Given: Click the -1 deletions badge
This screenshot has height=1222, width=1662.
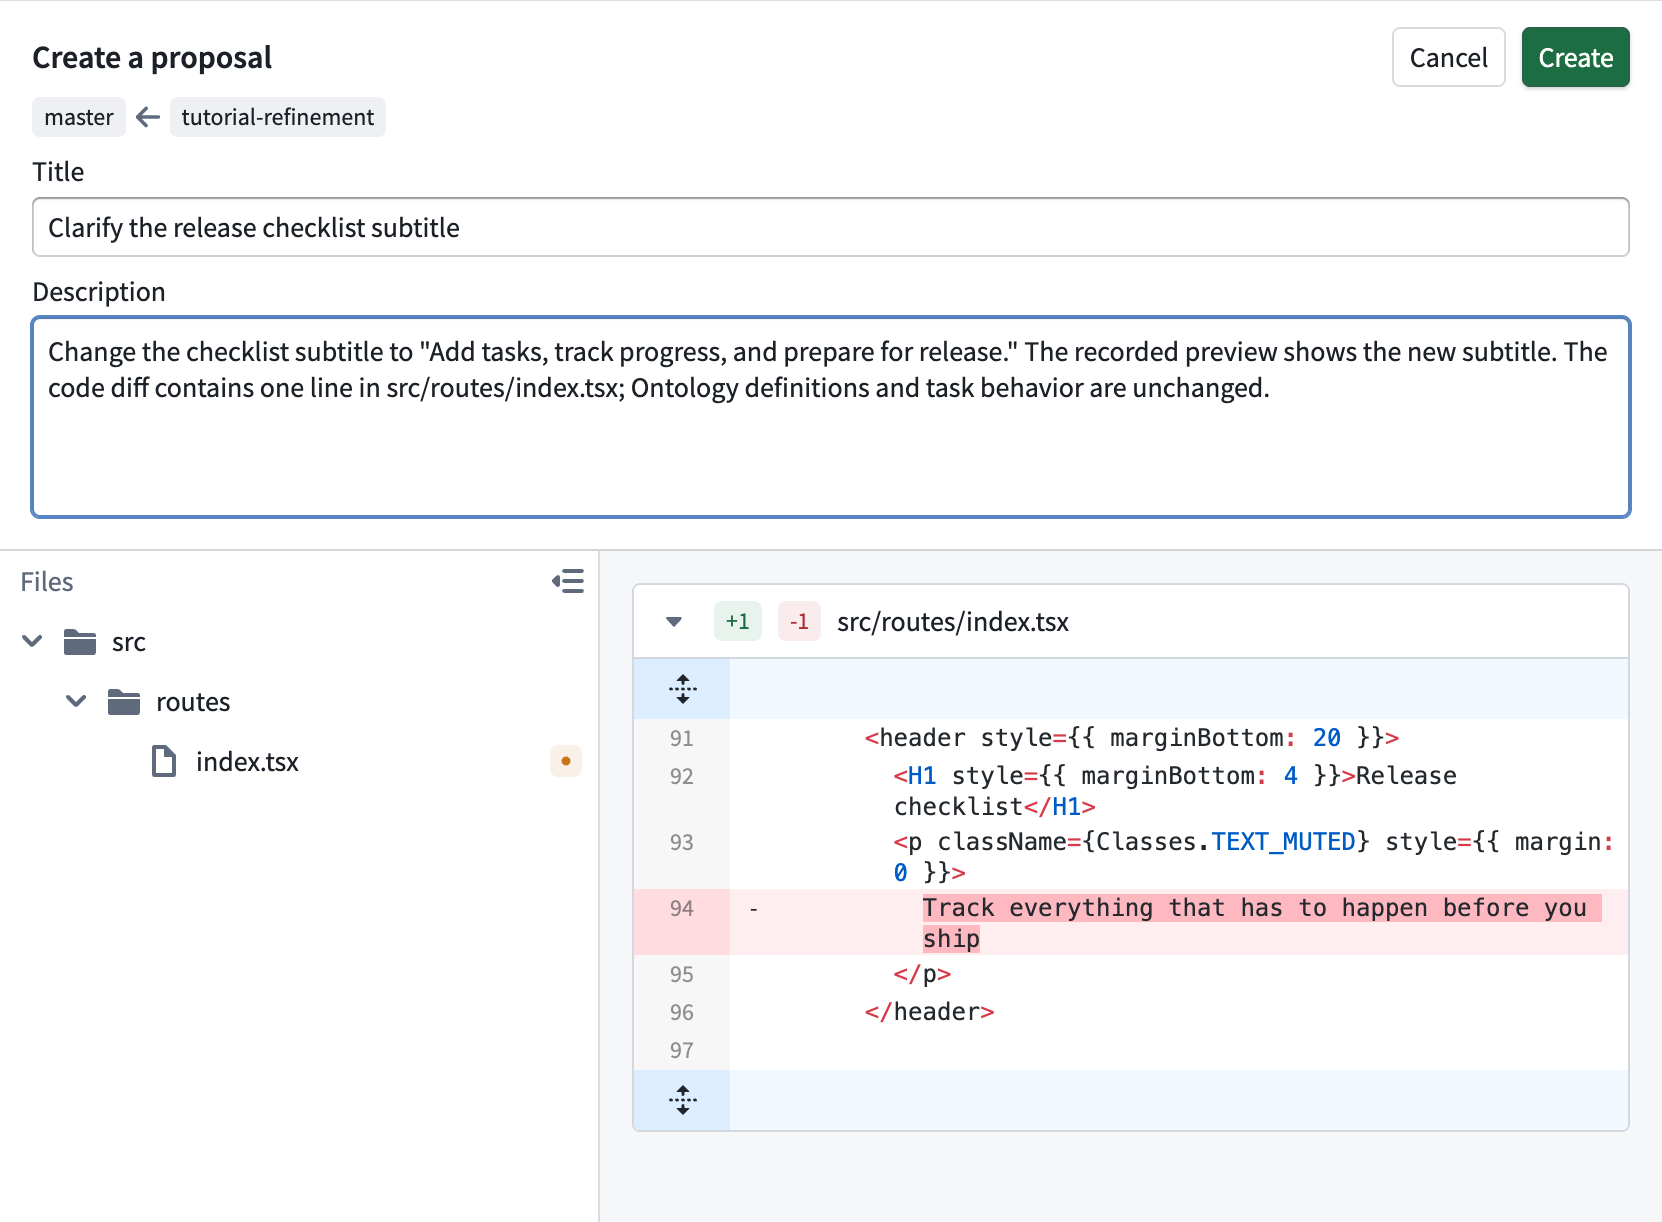Looking at the screenshot, I should coord(799,621).
